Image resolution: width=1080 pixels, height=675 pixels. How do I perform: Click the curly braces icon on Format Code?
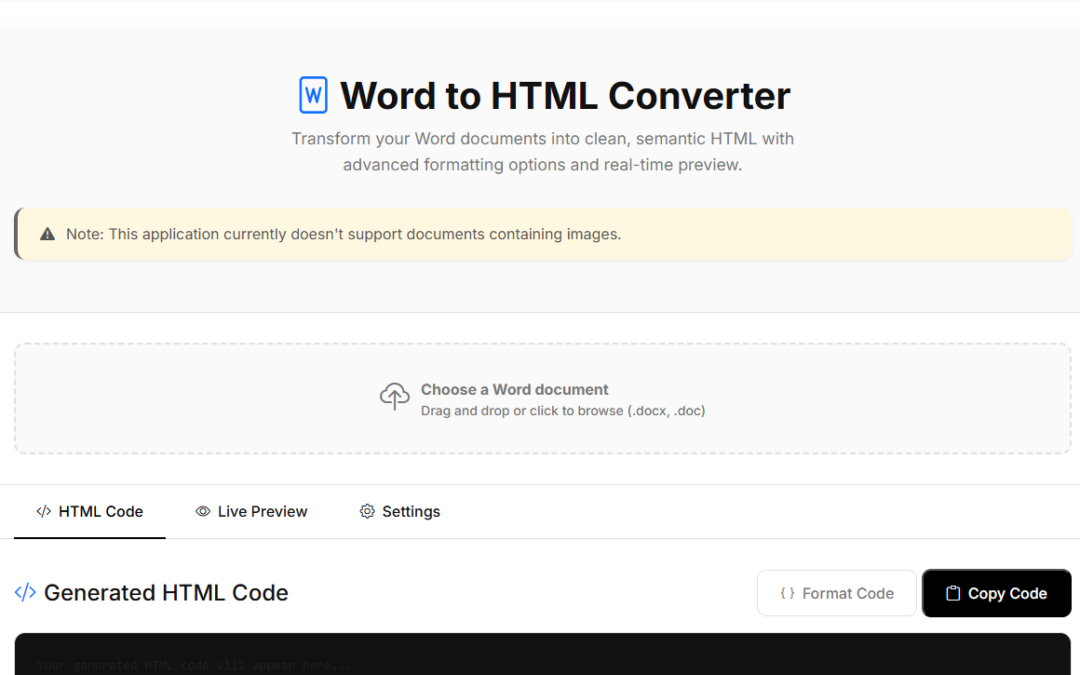point(789,592)
